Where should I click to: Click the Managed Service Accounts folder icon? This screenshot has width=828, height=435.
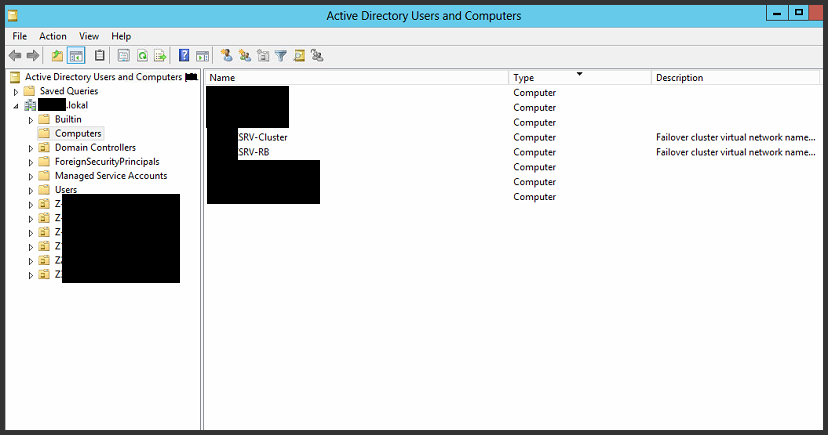[44, 176]
